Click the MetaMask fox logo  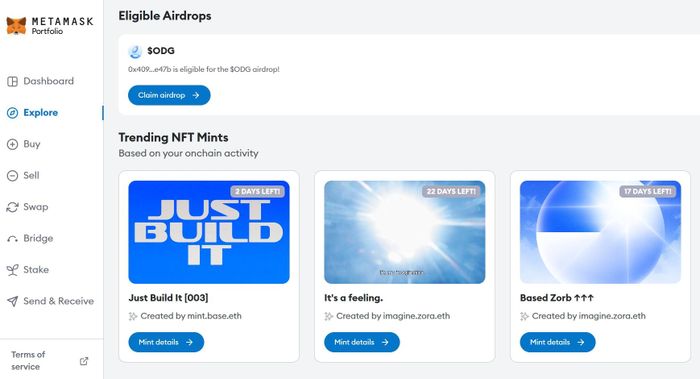point(17,26)
